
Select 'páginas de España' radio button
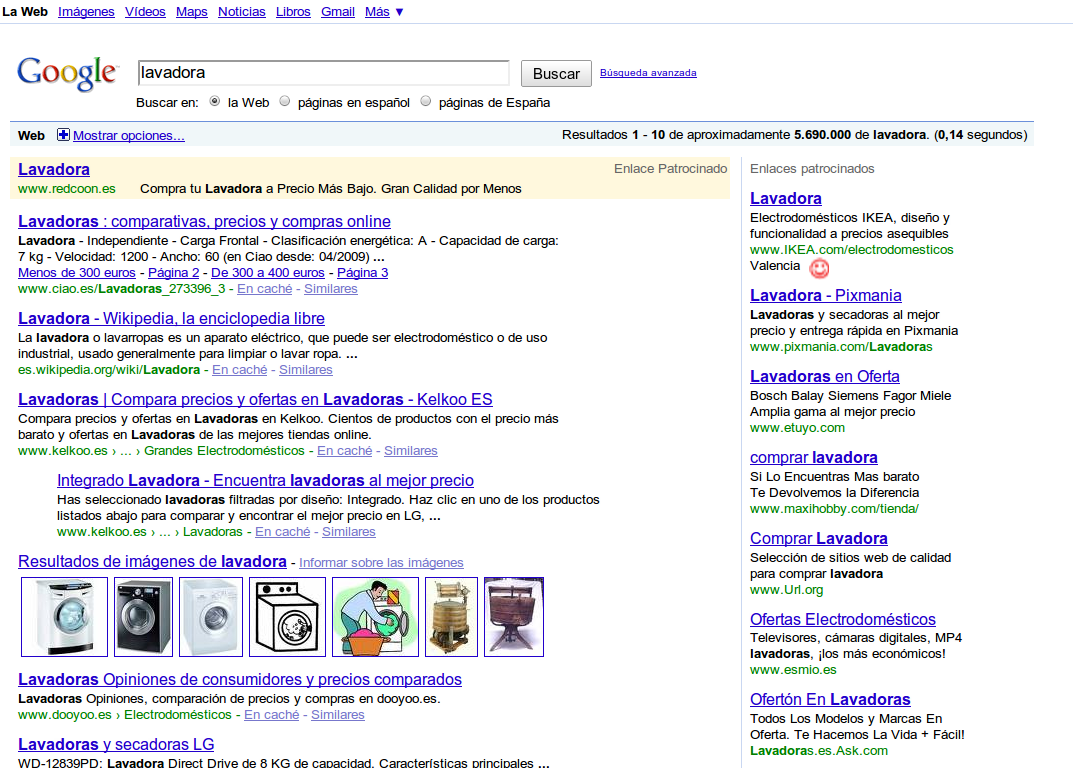point(426,102)
